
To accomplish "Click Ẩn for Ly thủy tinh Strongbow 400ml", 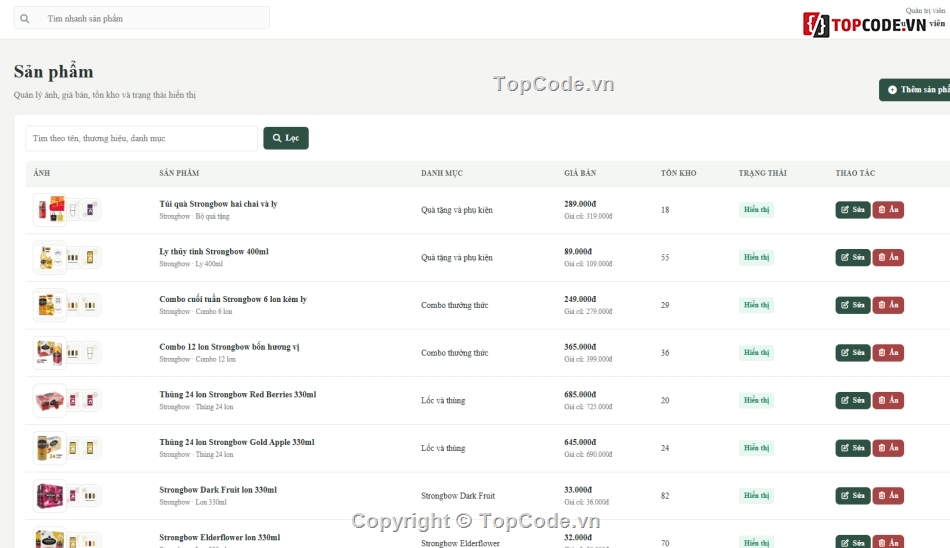I will click(x=888, y=258).
